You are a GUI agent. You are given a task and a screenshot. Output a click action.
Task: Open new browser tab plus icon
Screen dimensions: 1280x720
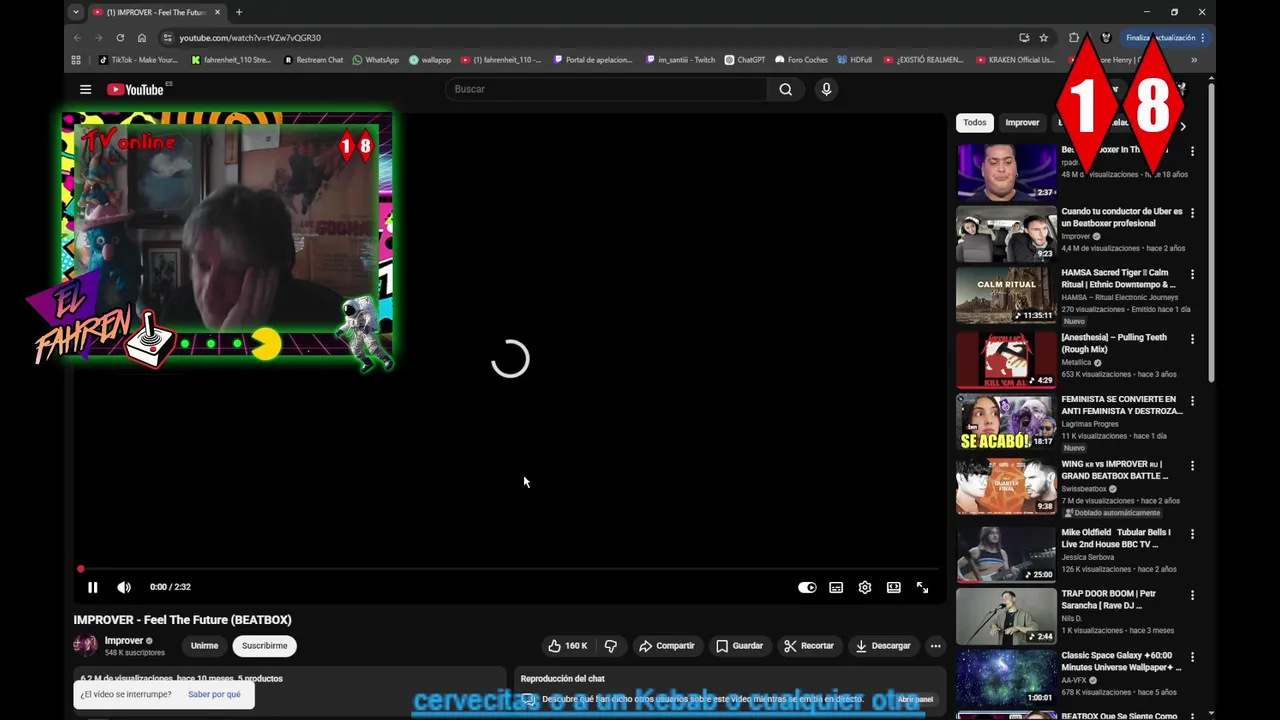pos(238,12)
